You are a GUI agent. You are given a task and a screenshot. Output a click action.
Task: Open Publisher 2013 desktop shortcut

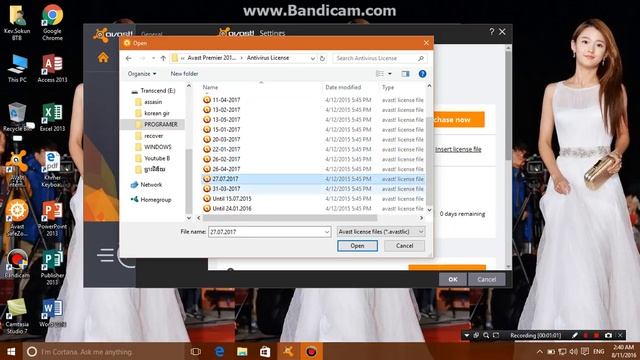coord(52,267)
